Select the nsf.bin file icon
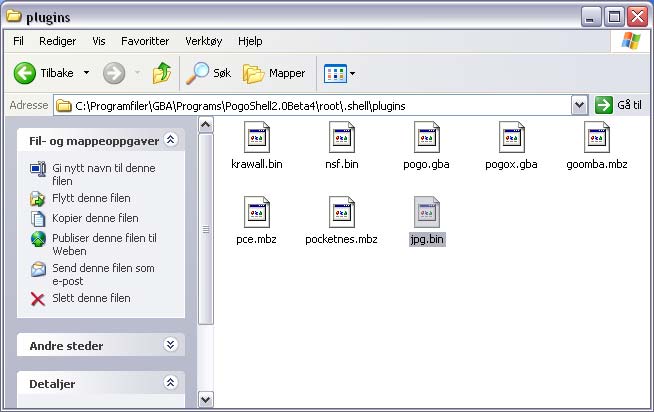654x412 pixels. [342, 137]
